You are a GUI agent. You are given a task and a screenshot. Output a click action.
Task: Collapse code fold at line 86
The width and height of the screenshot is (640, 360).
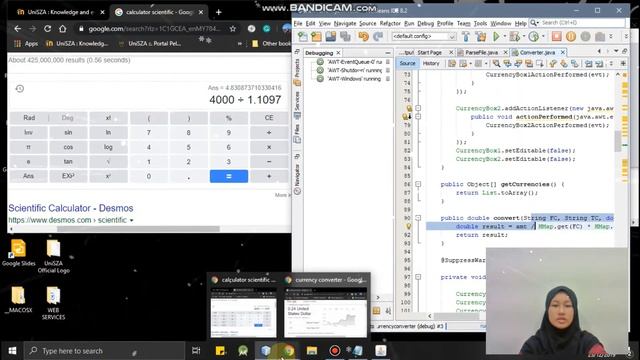(x=418, y=184)
